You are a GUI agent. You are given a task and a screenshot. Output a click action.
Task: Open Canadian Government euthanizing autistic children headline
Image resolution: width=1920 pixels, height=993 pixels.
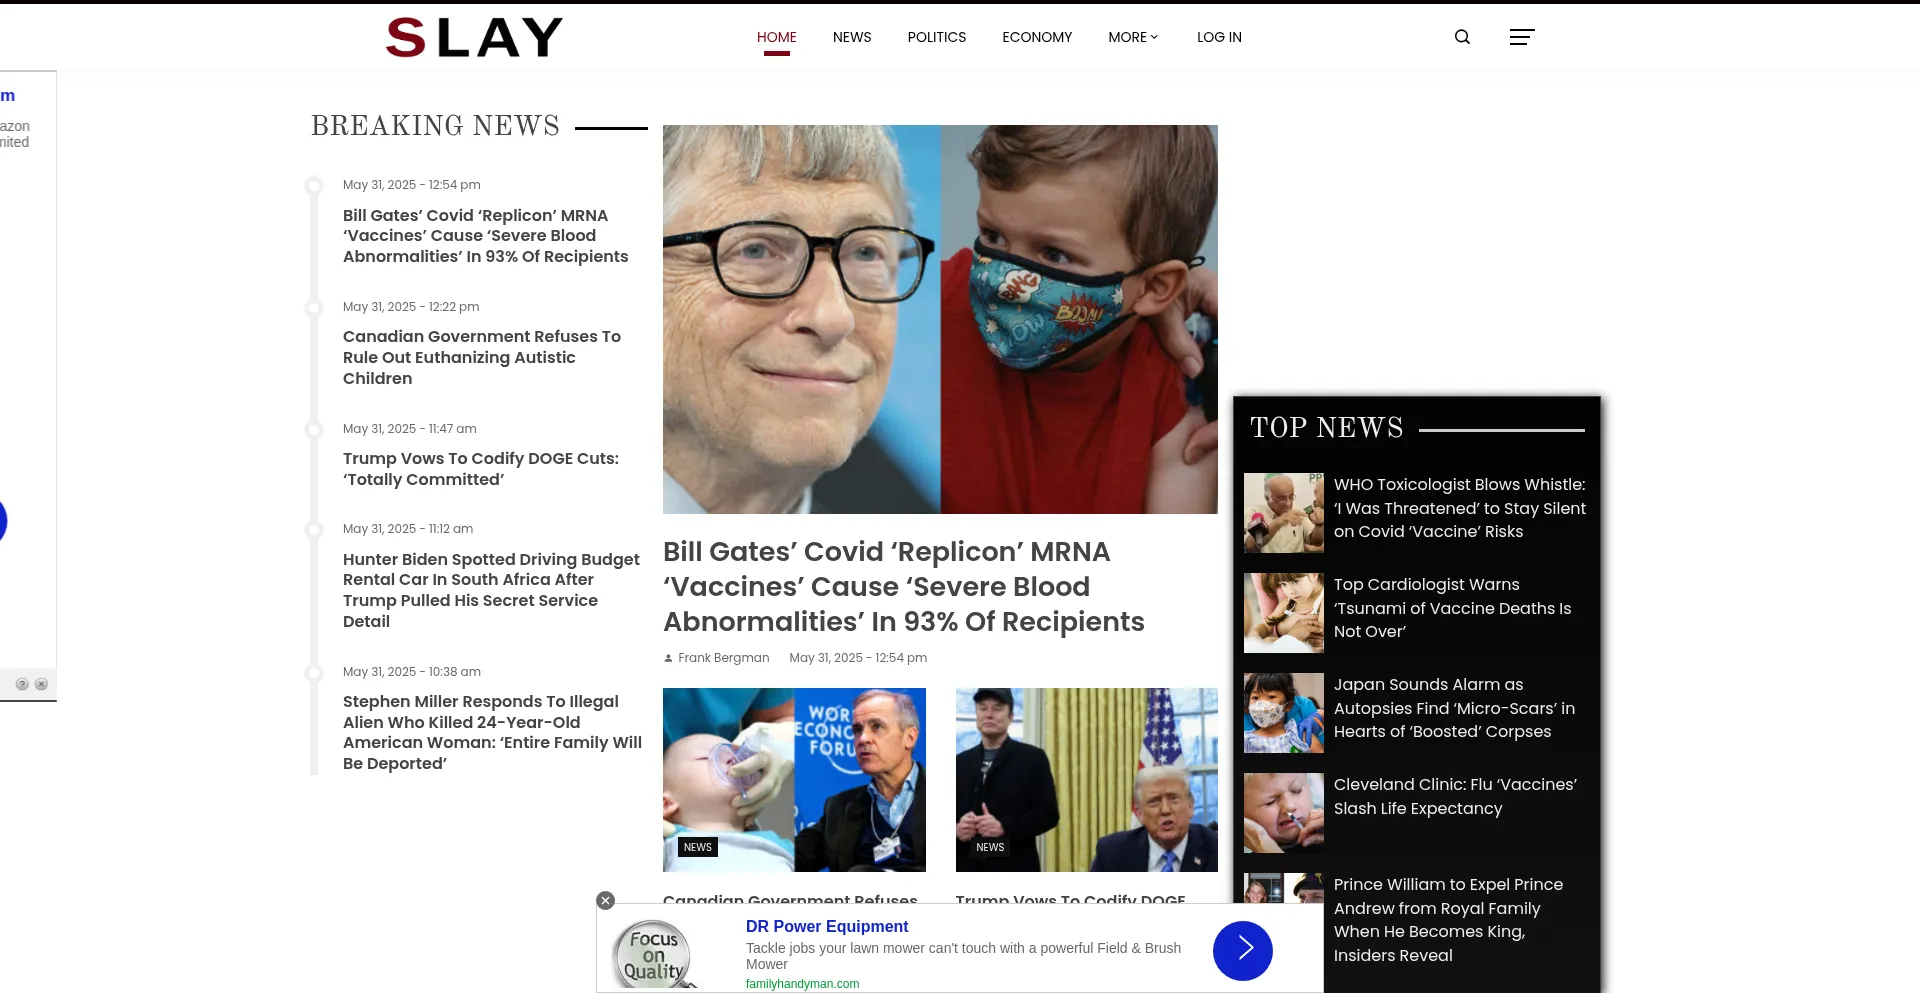[482, 357]
